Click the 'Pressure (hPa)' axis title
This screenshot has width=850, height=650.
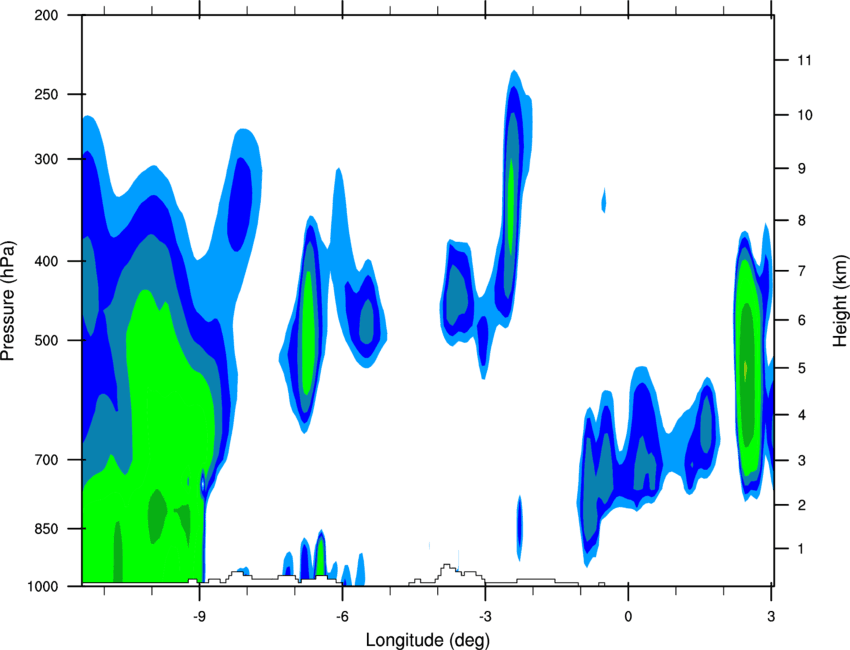[x=8, y=301]
